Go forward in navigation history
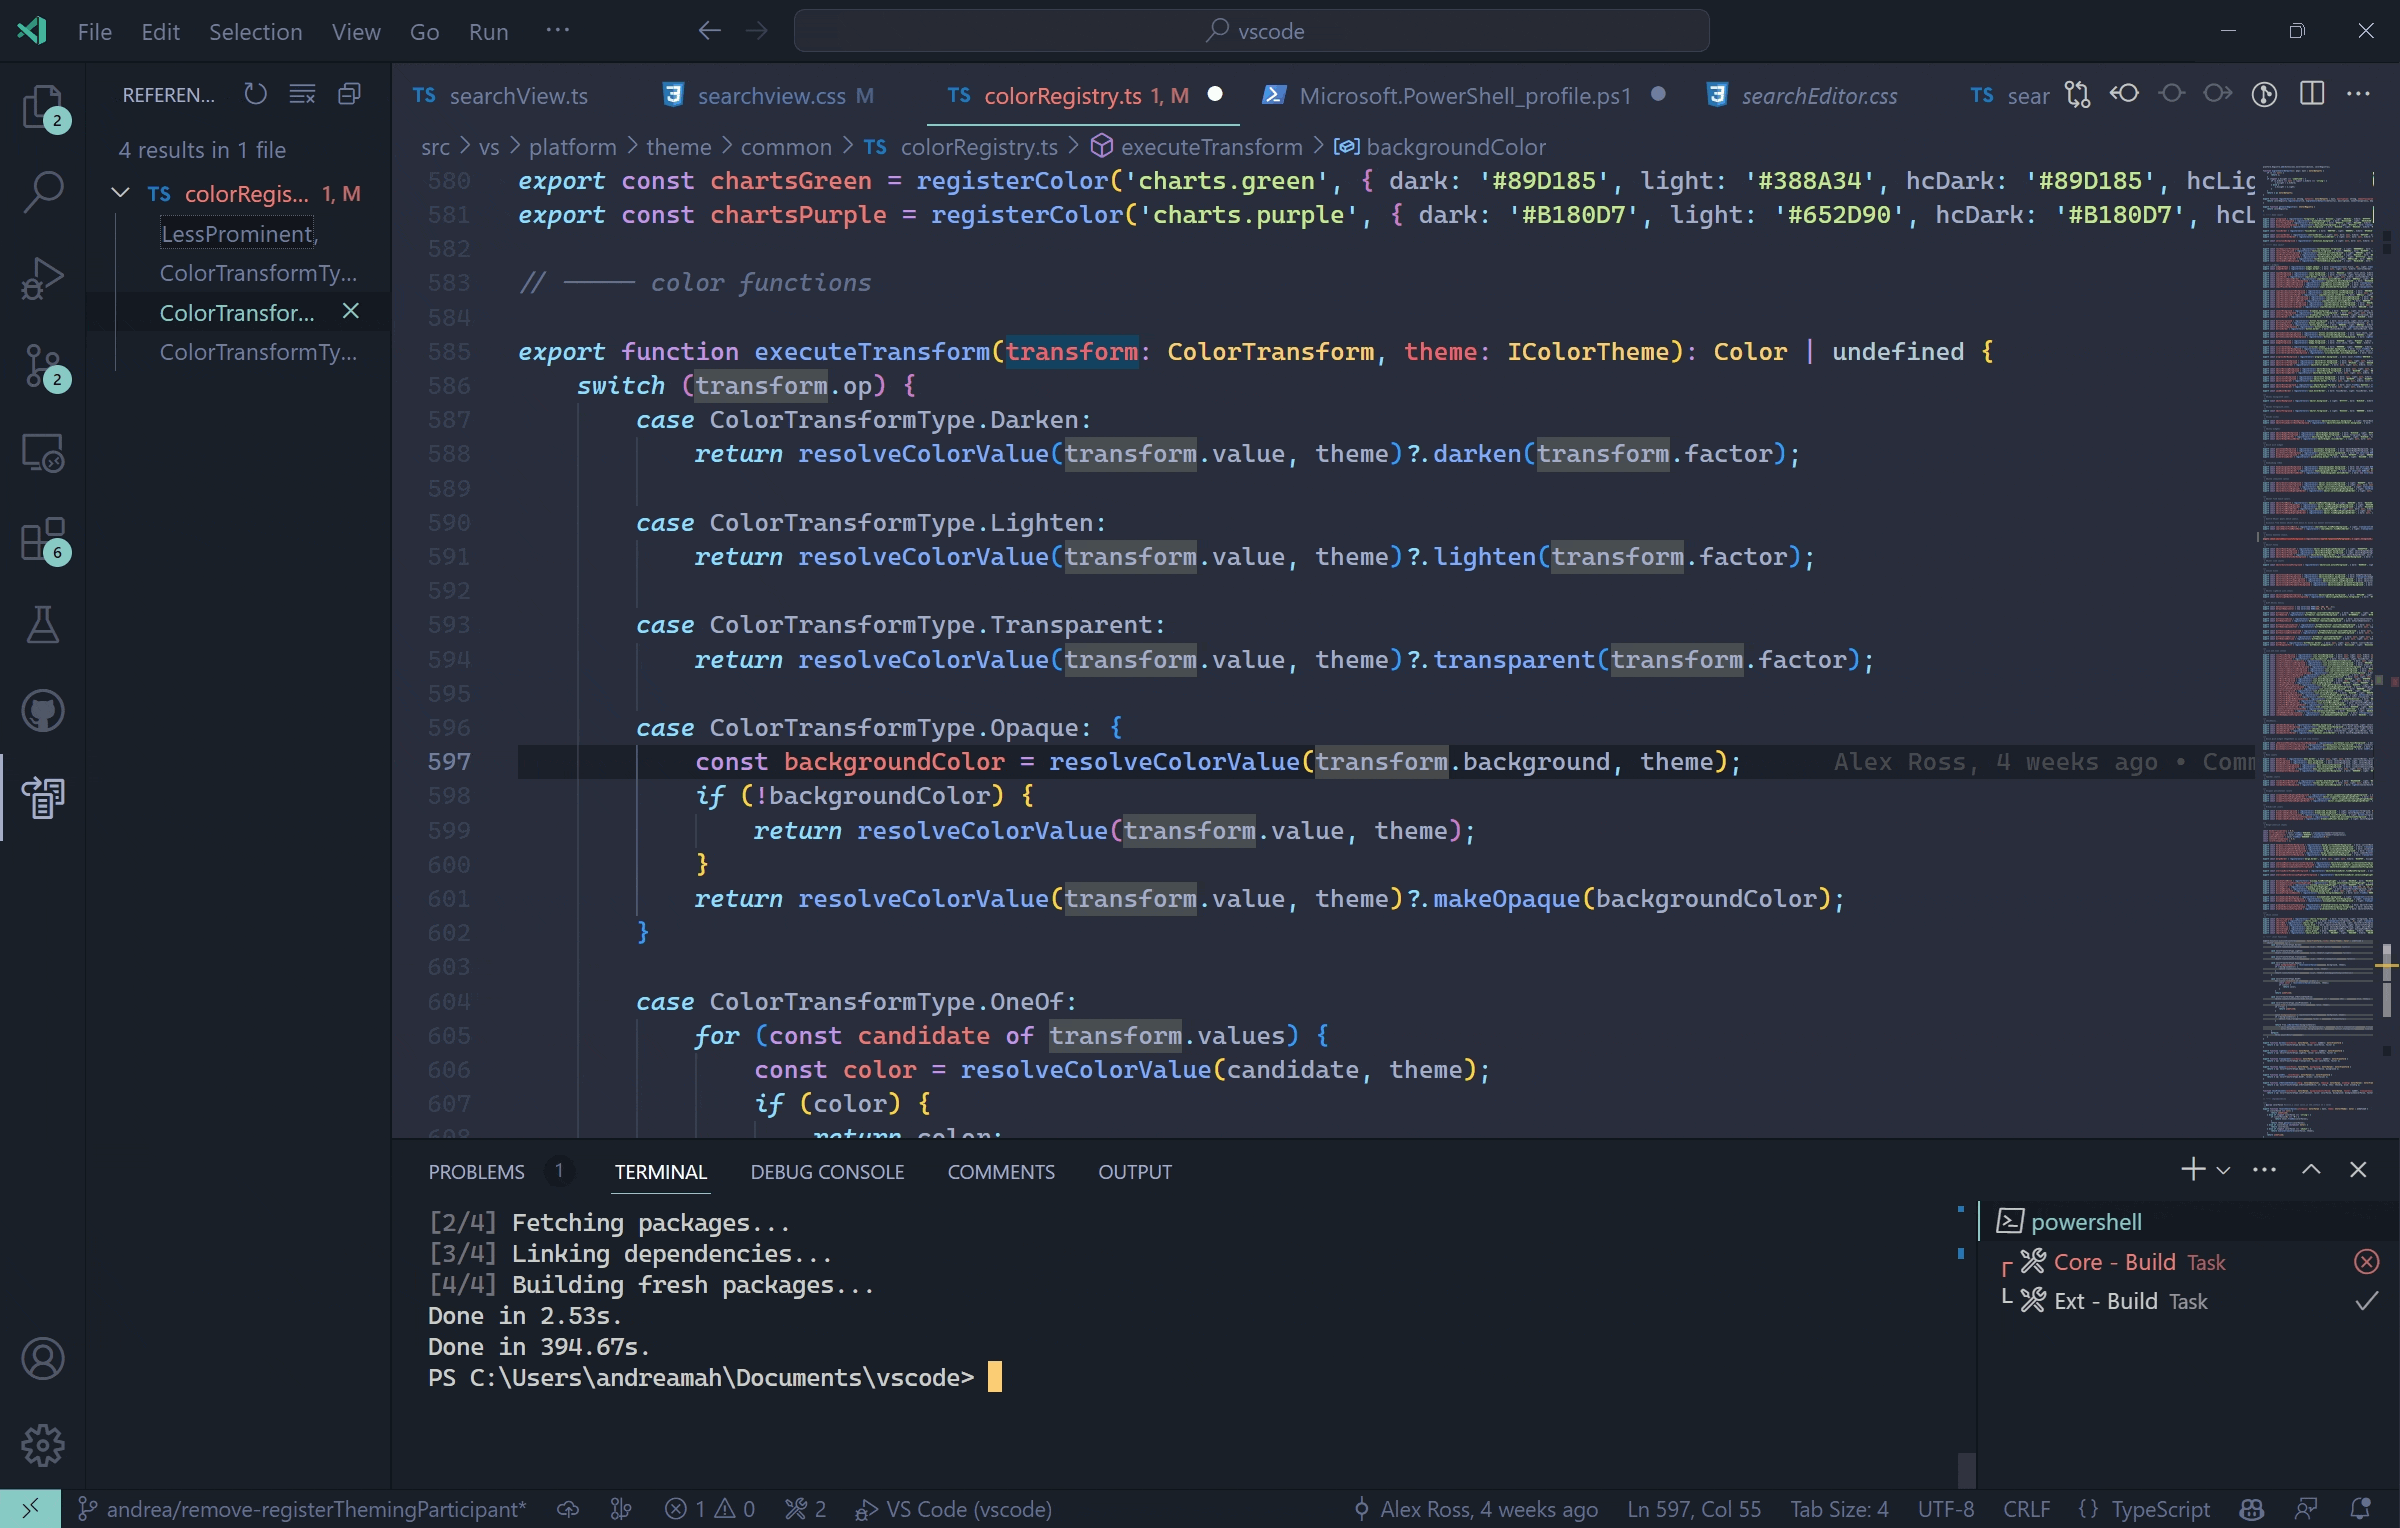Viewport: 2400px width, 1528px height. 757,31
